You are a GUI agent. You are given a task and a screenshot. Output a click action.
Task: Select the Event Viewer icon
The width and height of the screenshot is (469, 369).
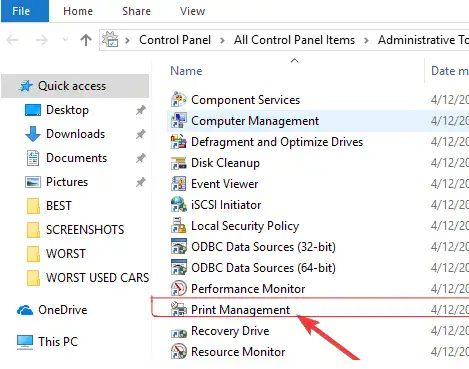(179, 184)
